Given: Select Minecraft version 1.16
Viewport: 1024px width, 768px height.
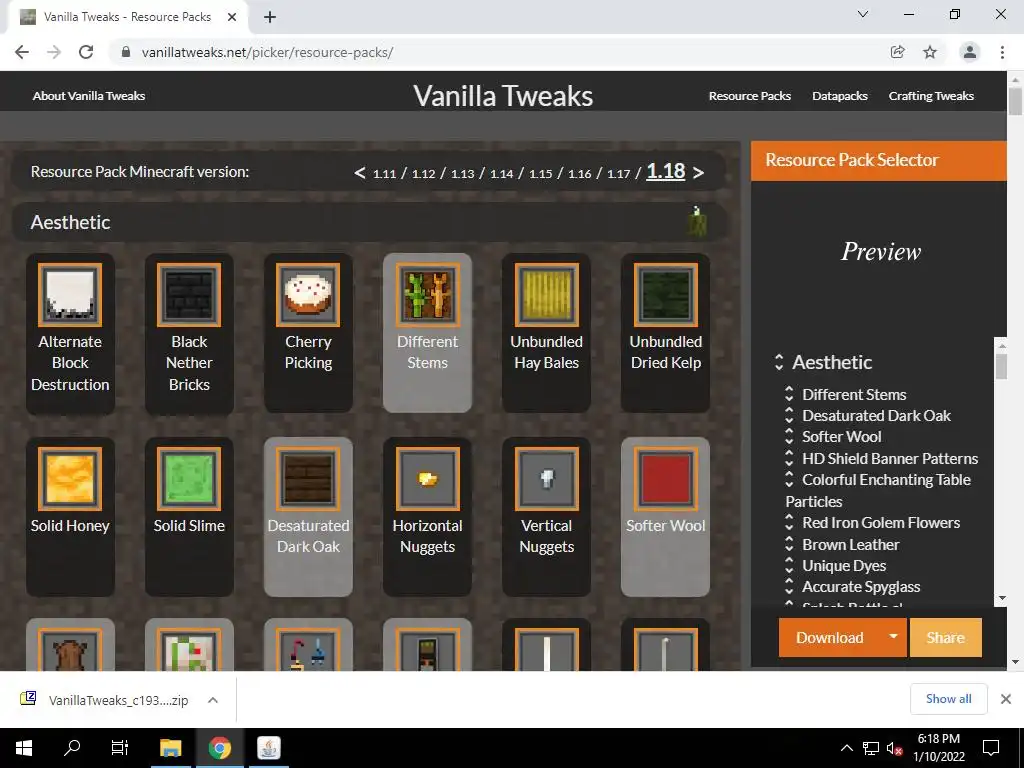Looking at the screenshot, I should click(x=579, y=174).
